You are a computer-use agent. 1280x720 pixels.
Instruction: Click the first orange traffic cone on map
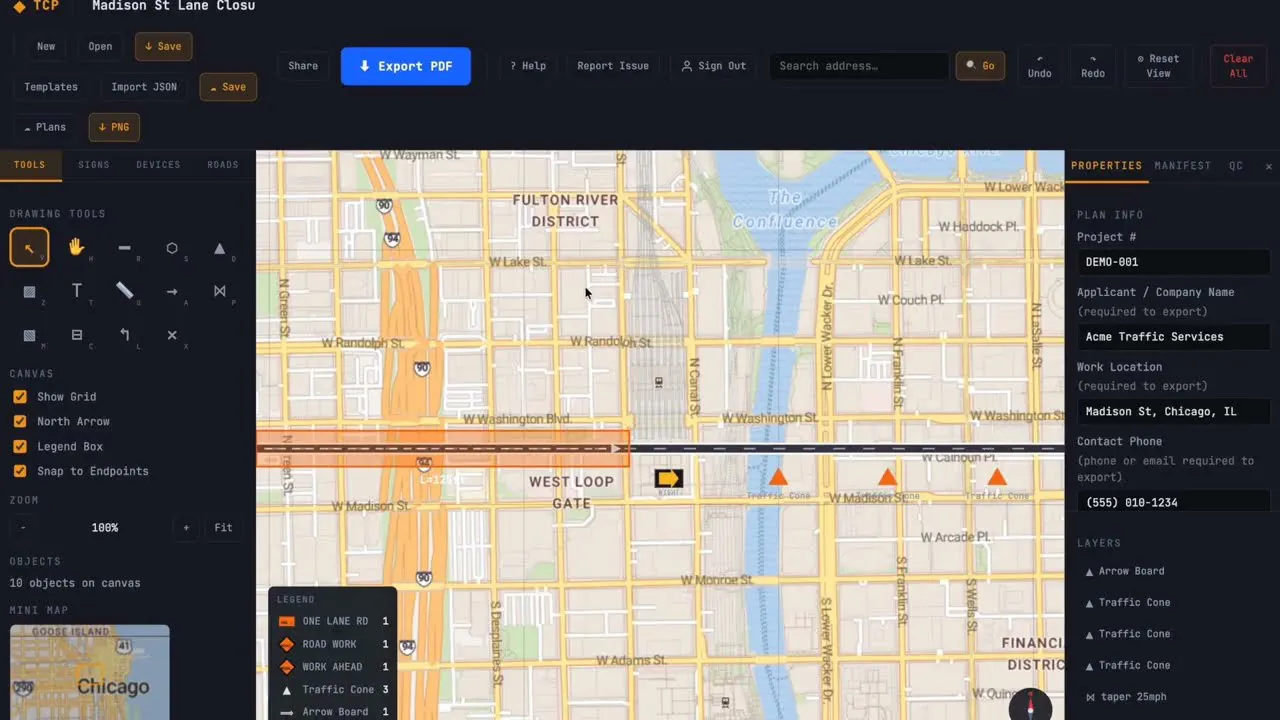pyautogui.click(x=778, y=476)
